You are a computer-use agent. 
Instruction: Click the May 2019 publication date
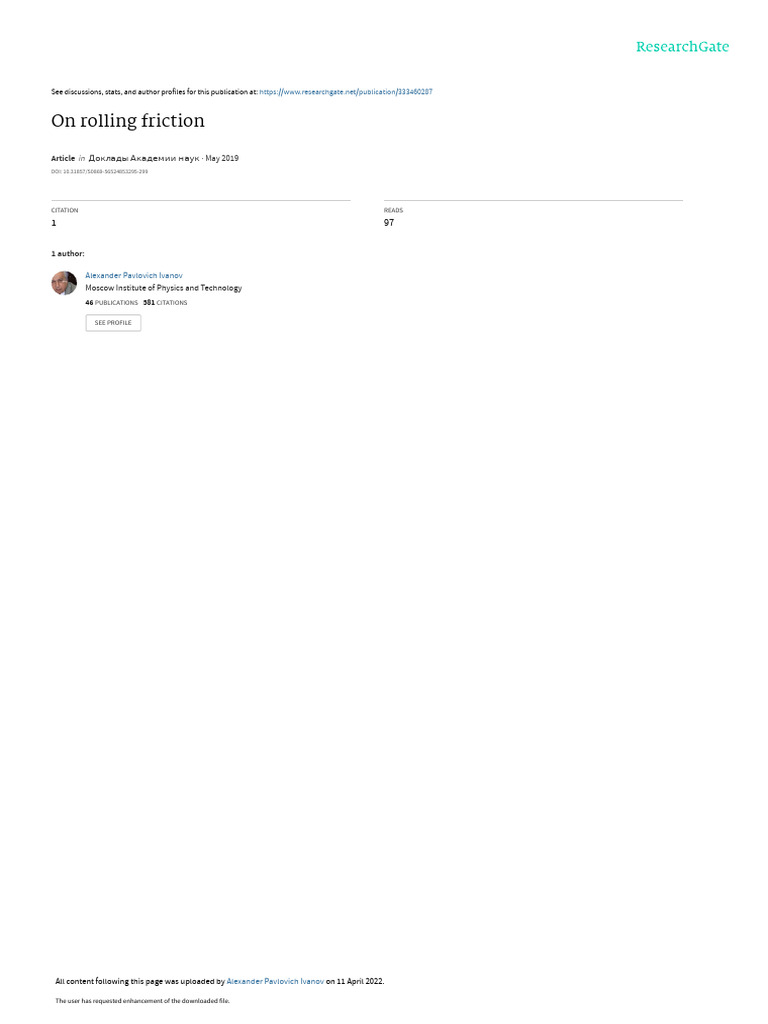point(222,158)
